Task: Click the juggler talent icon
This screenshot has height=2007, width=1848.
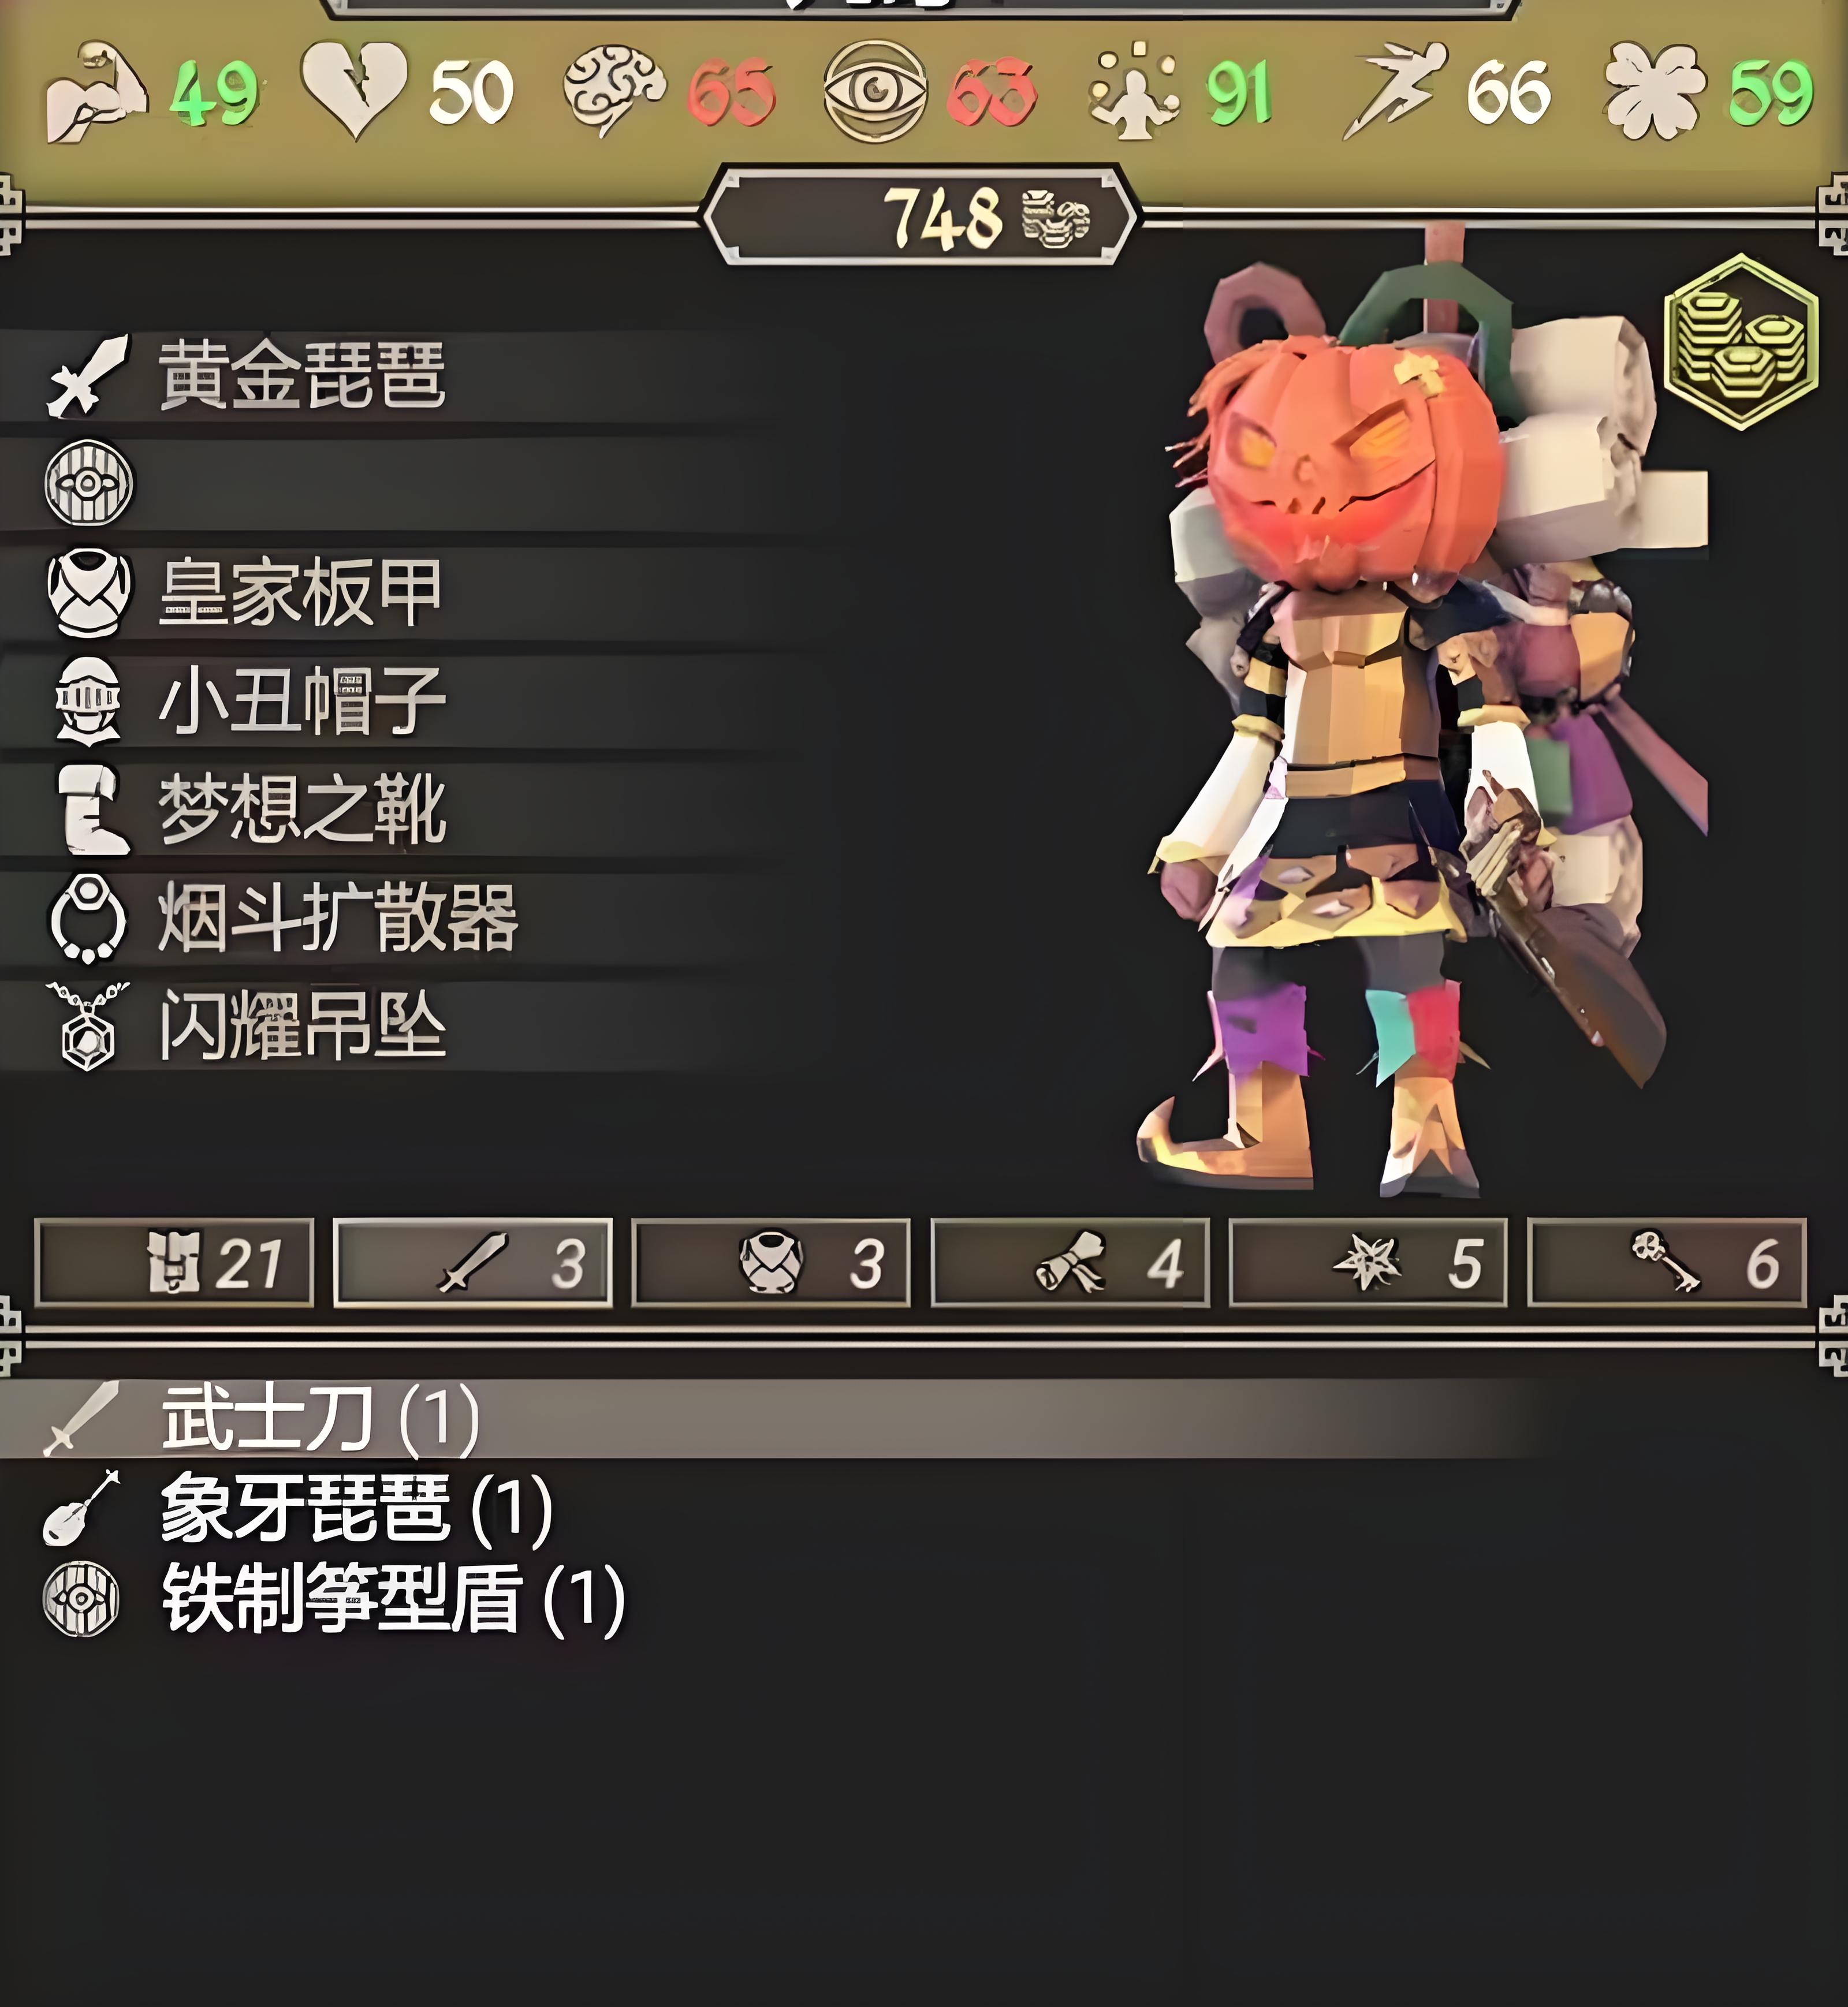Action: tap(1135, 90)
